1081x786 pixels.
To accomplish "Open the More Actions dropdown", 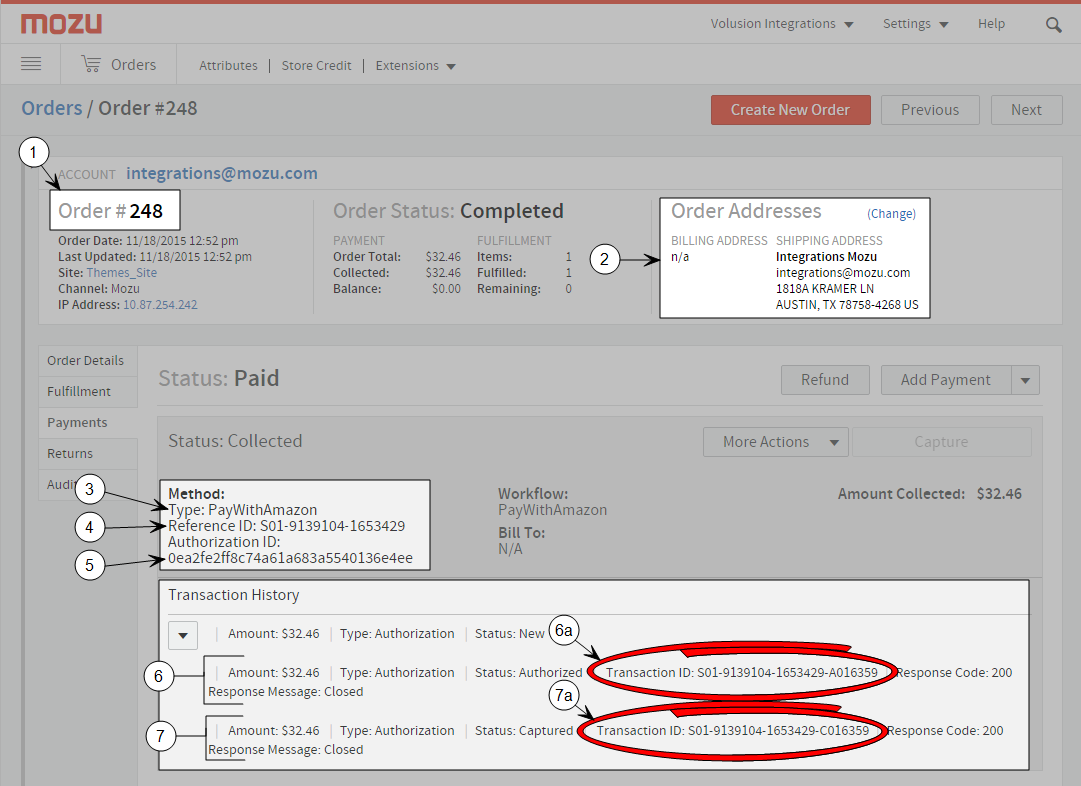I will coord(777,442).
